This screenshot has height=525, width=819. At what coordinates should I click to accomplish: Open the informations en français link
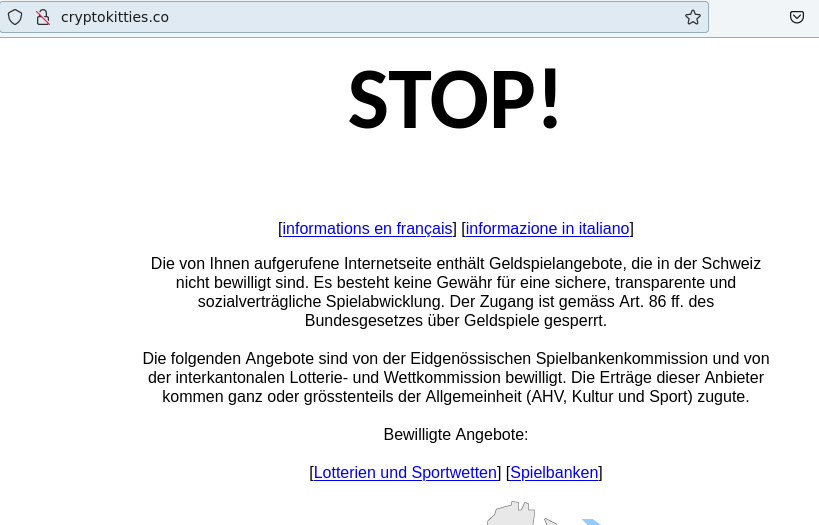(x=367, y=229)
